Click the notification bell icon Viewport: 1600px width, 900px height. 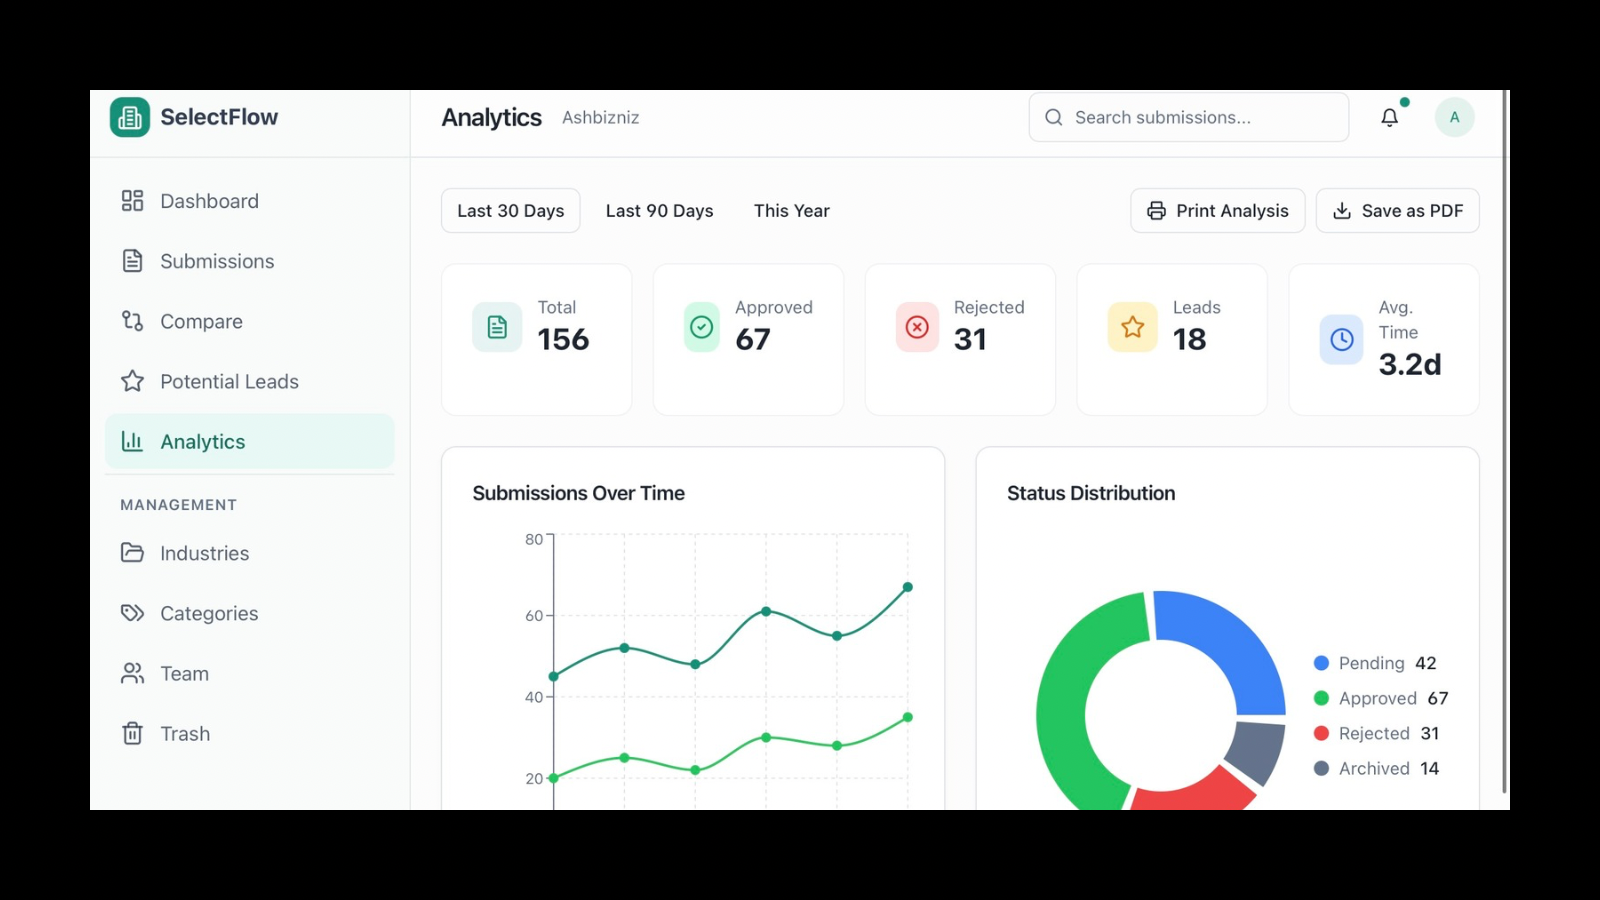[x=1389, y=117]
